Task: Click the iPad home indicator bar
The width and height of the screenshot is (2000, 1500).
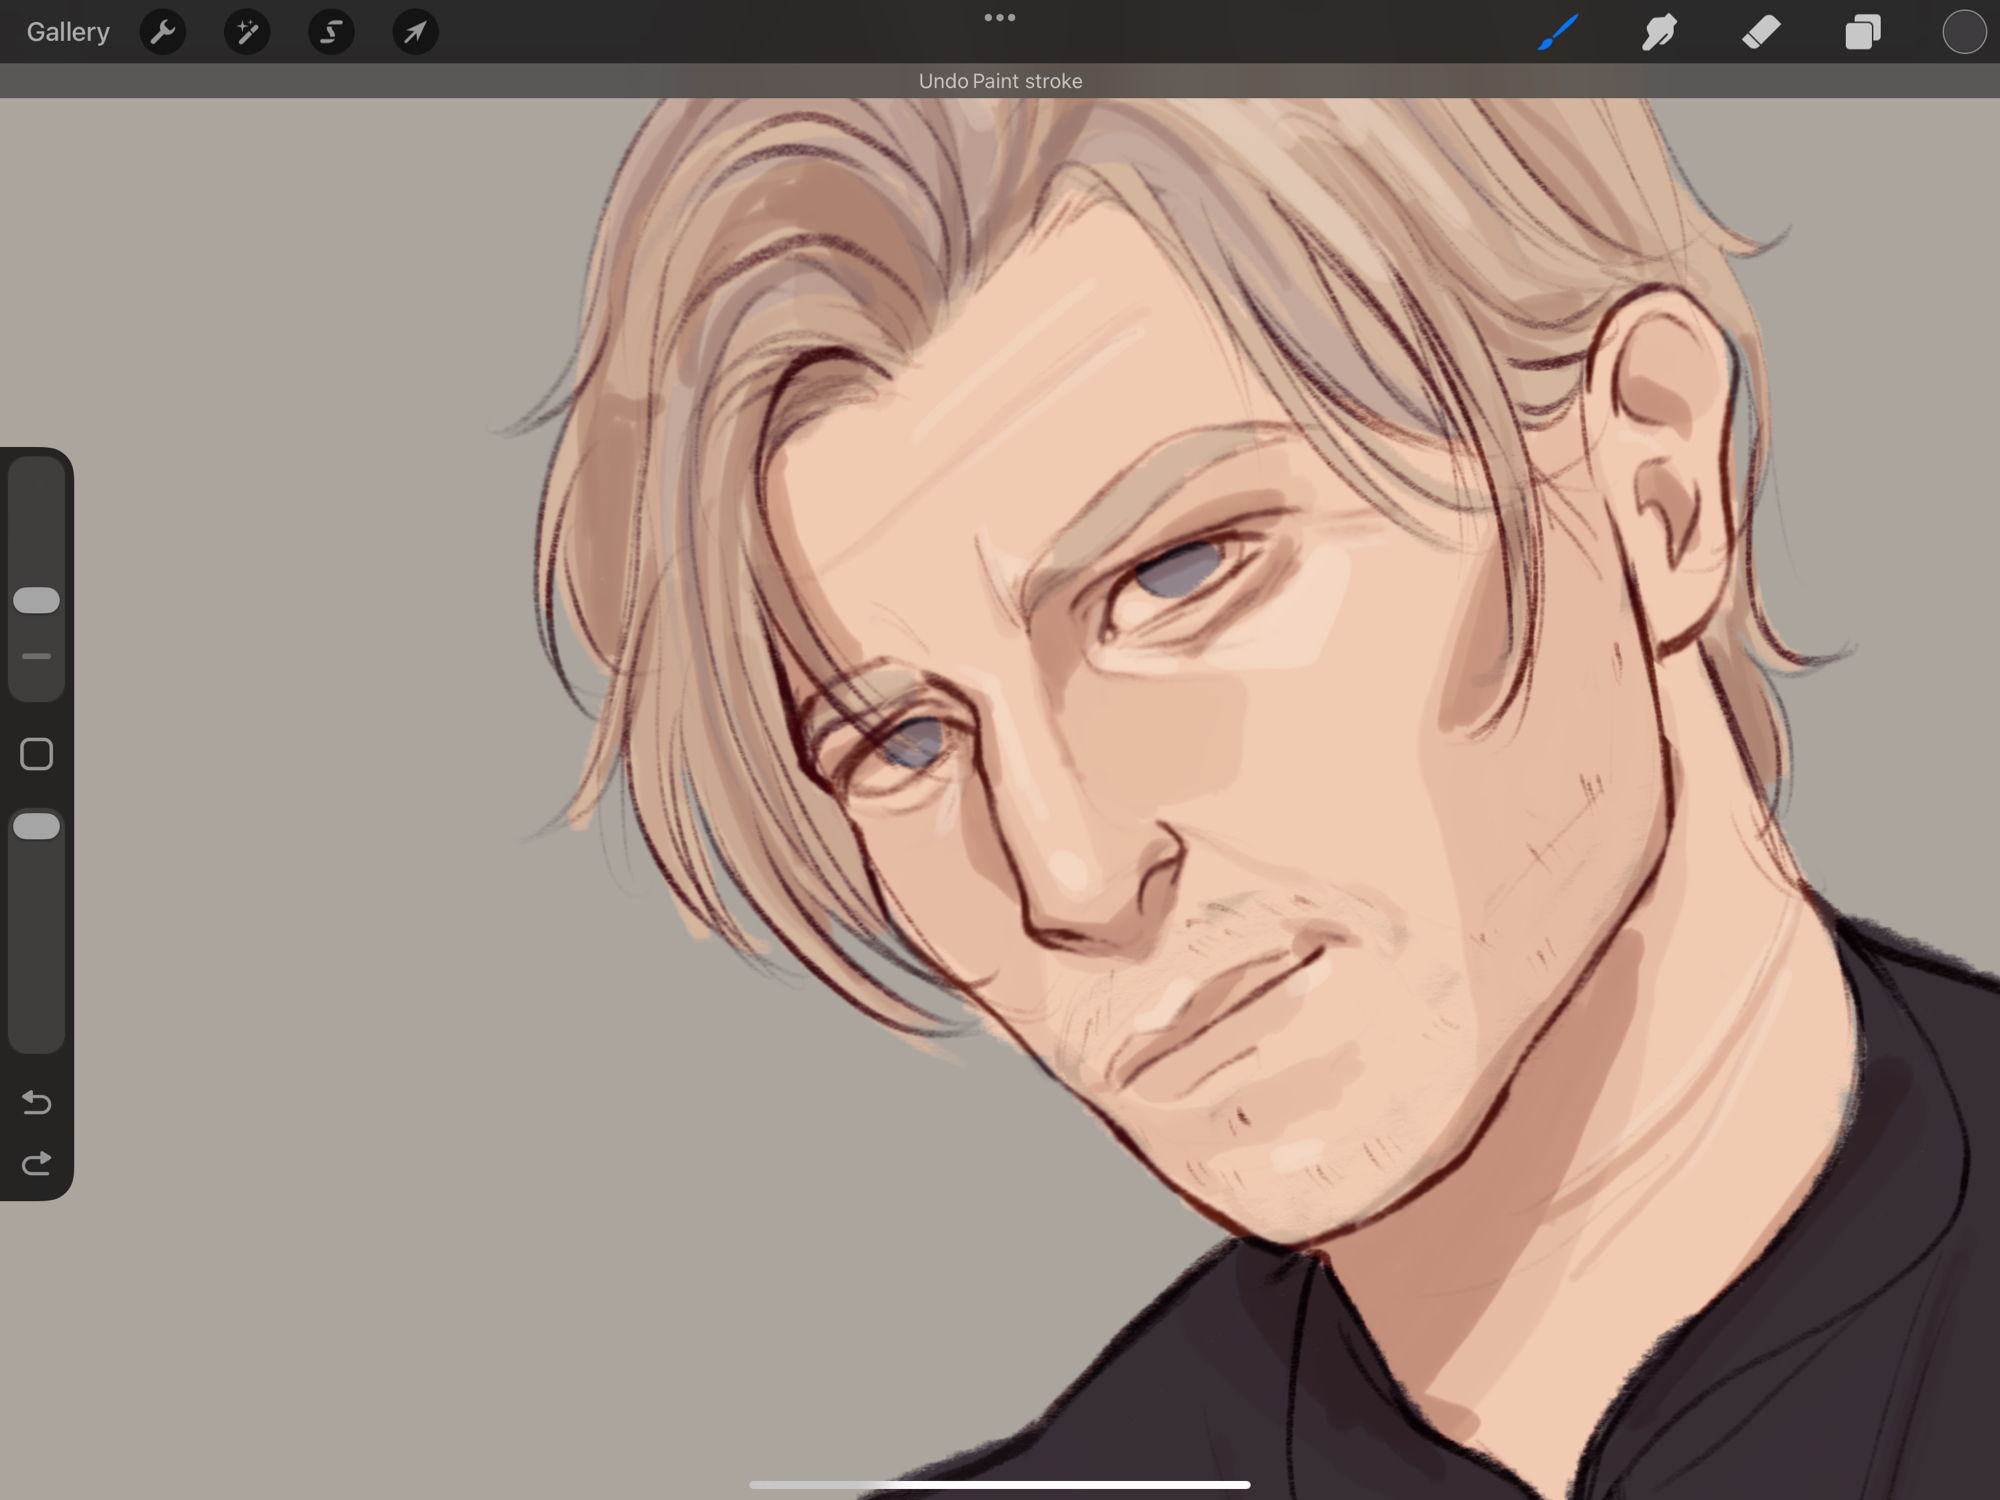Action: pos(1000,1484)
